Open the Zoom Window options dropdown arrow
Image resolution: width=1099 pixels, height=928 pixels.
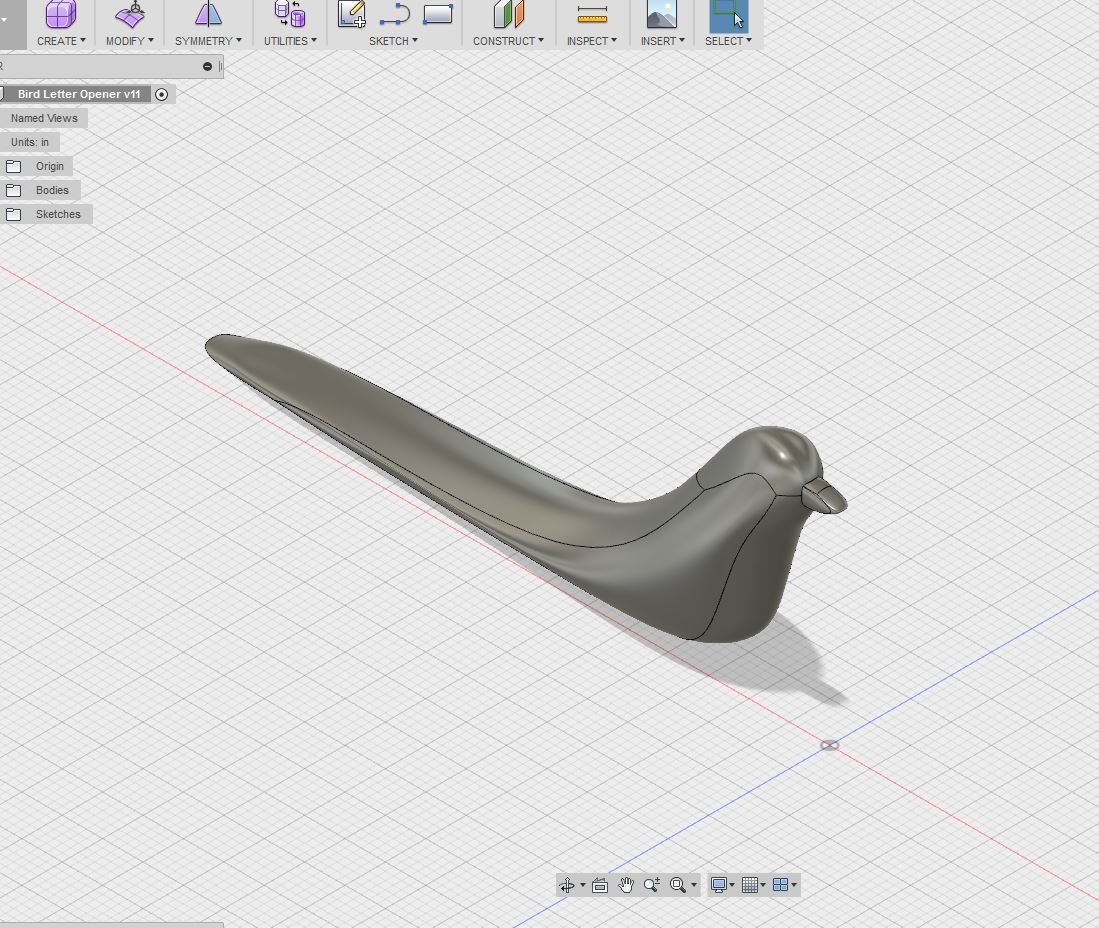(694, 885)
